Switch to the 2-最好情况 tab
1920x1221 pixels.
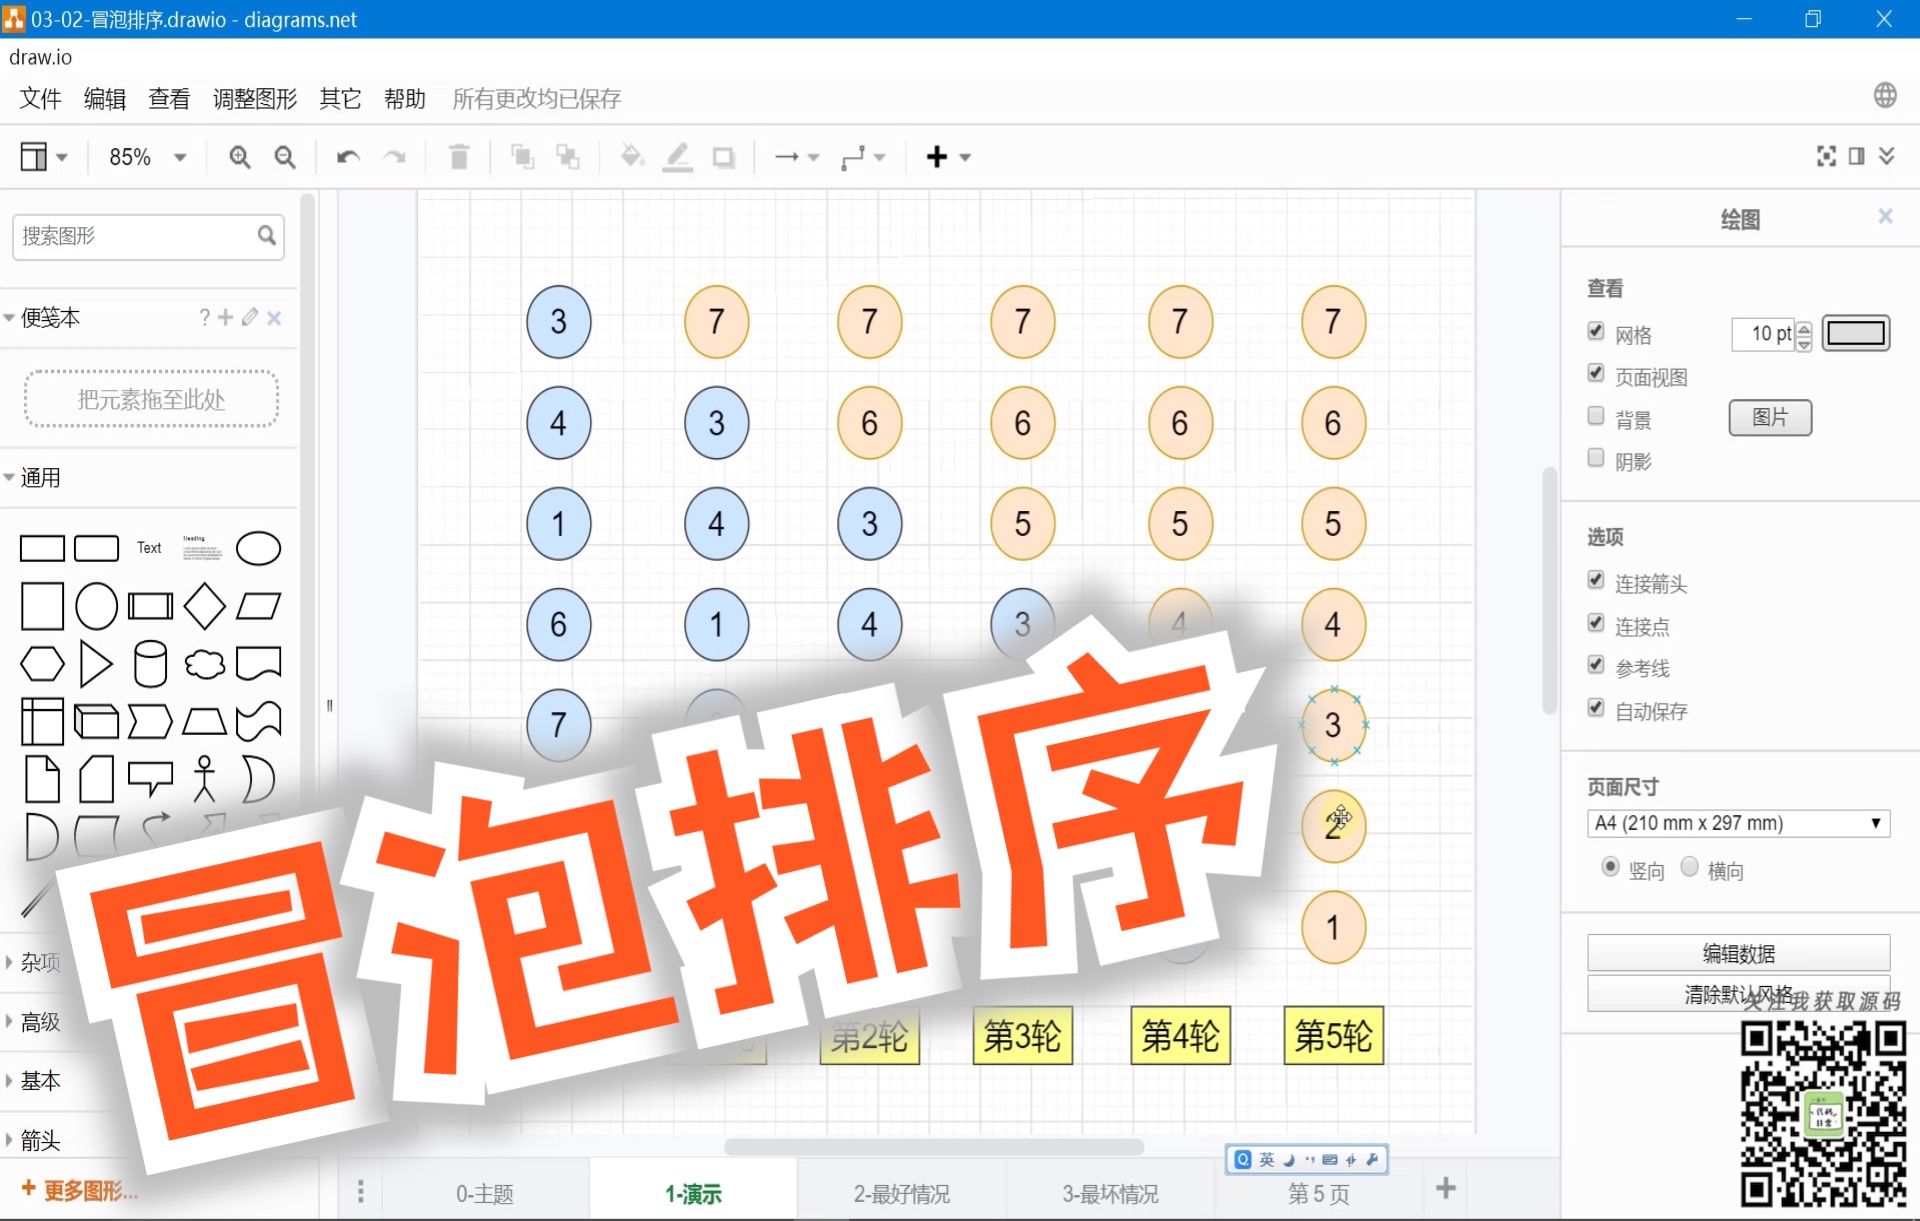[902, 1192]
